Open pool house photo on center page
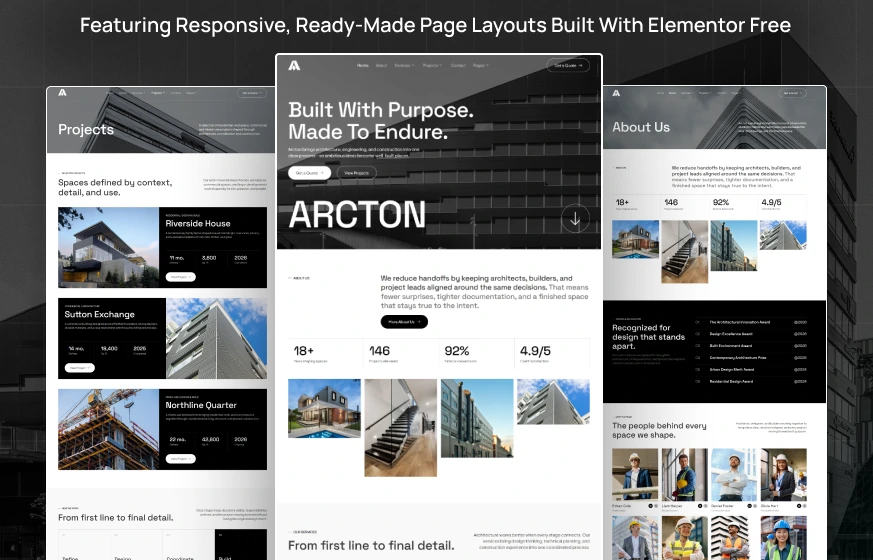873x560 pixels. [x=325, y=409]
